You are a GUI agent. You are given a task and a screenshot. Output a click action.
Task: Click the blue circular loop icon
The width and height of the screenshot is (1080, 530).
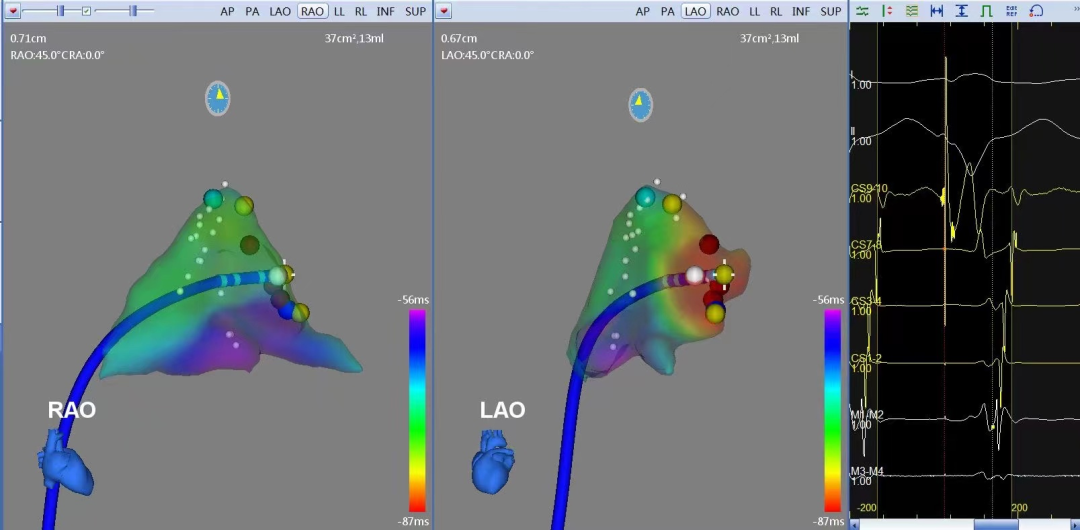[x=1035, y=10]
